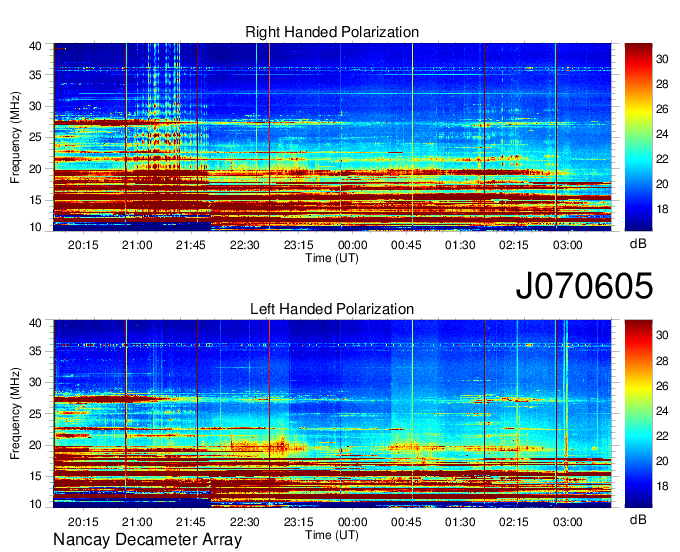Viewport: 680px width, 552px height.
Task: Click the 40 MHz frequency tick of Left Handed plot
Action: (36, 322)
